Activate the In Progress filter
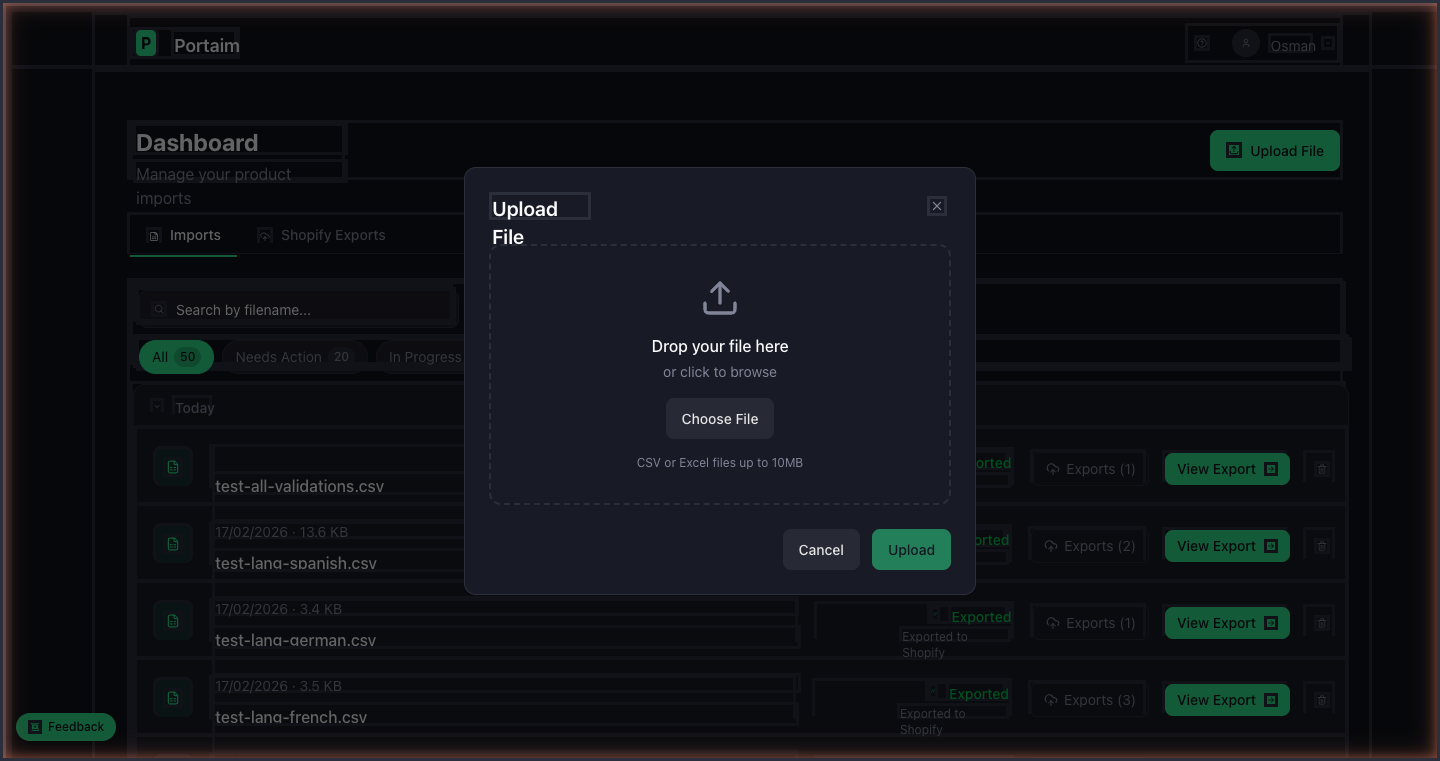 425,357
